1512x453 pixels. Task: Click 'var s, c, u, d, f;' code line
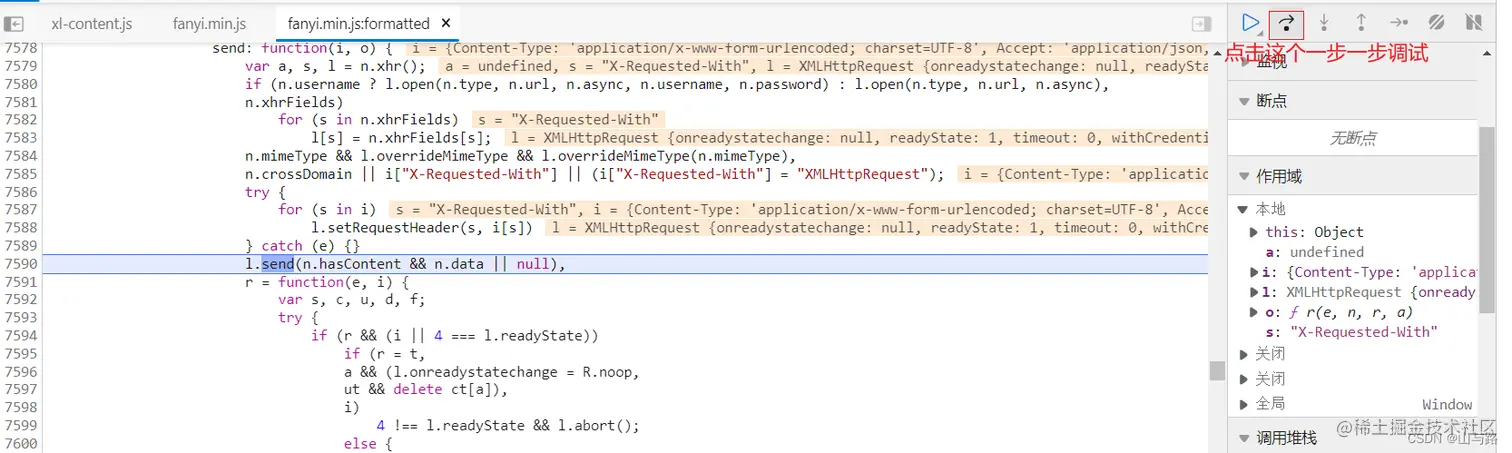[352, 300]
